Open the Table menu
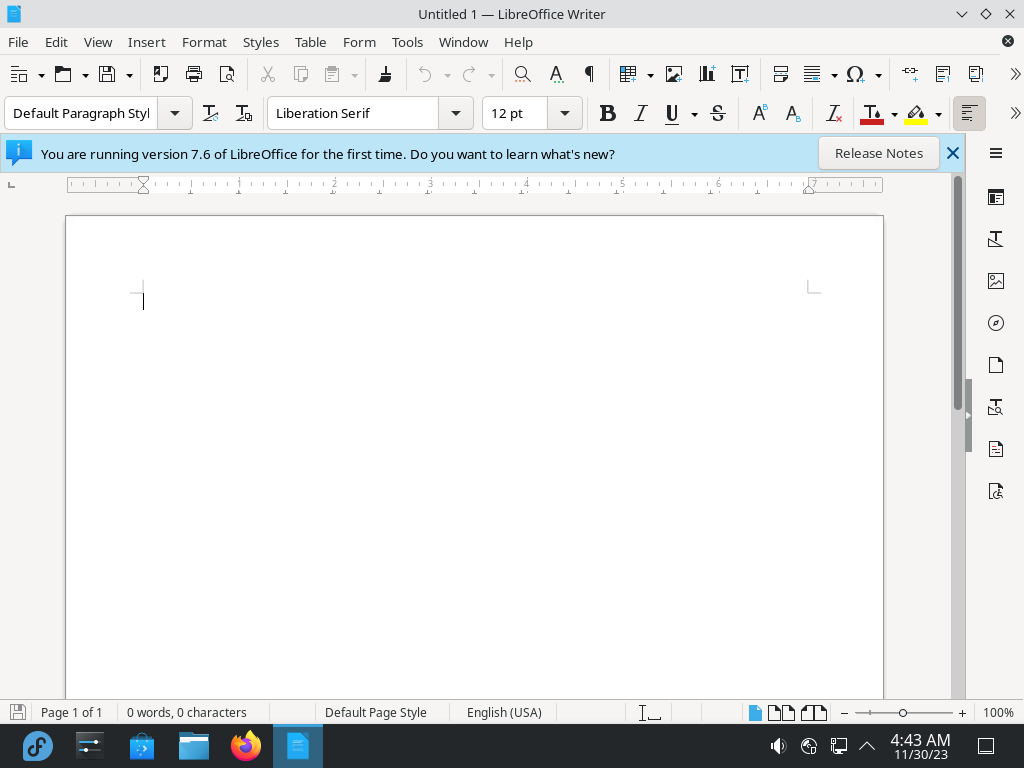The height and width of the screenshot is (768, 1024). point(310,42)
